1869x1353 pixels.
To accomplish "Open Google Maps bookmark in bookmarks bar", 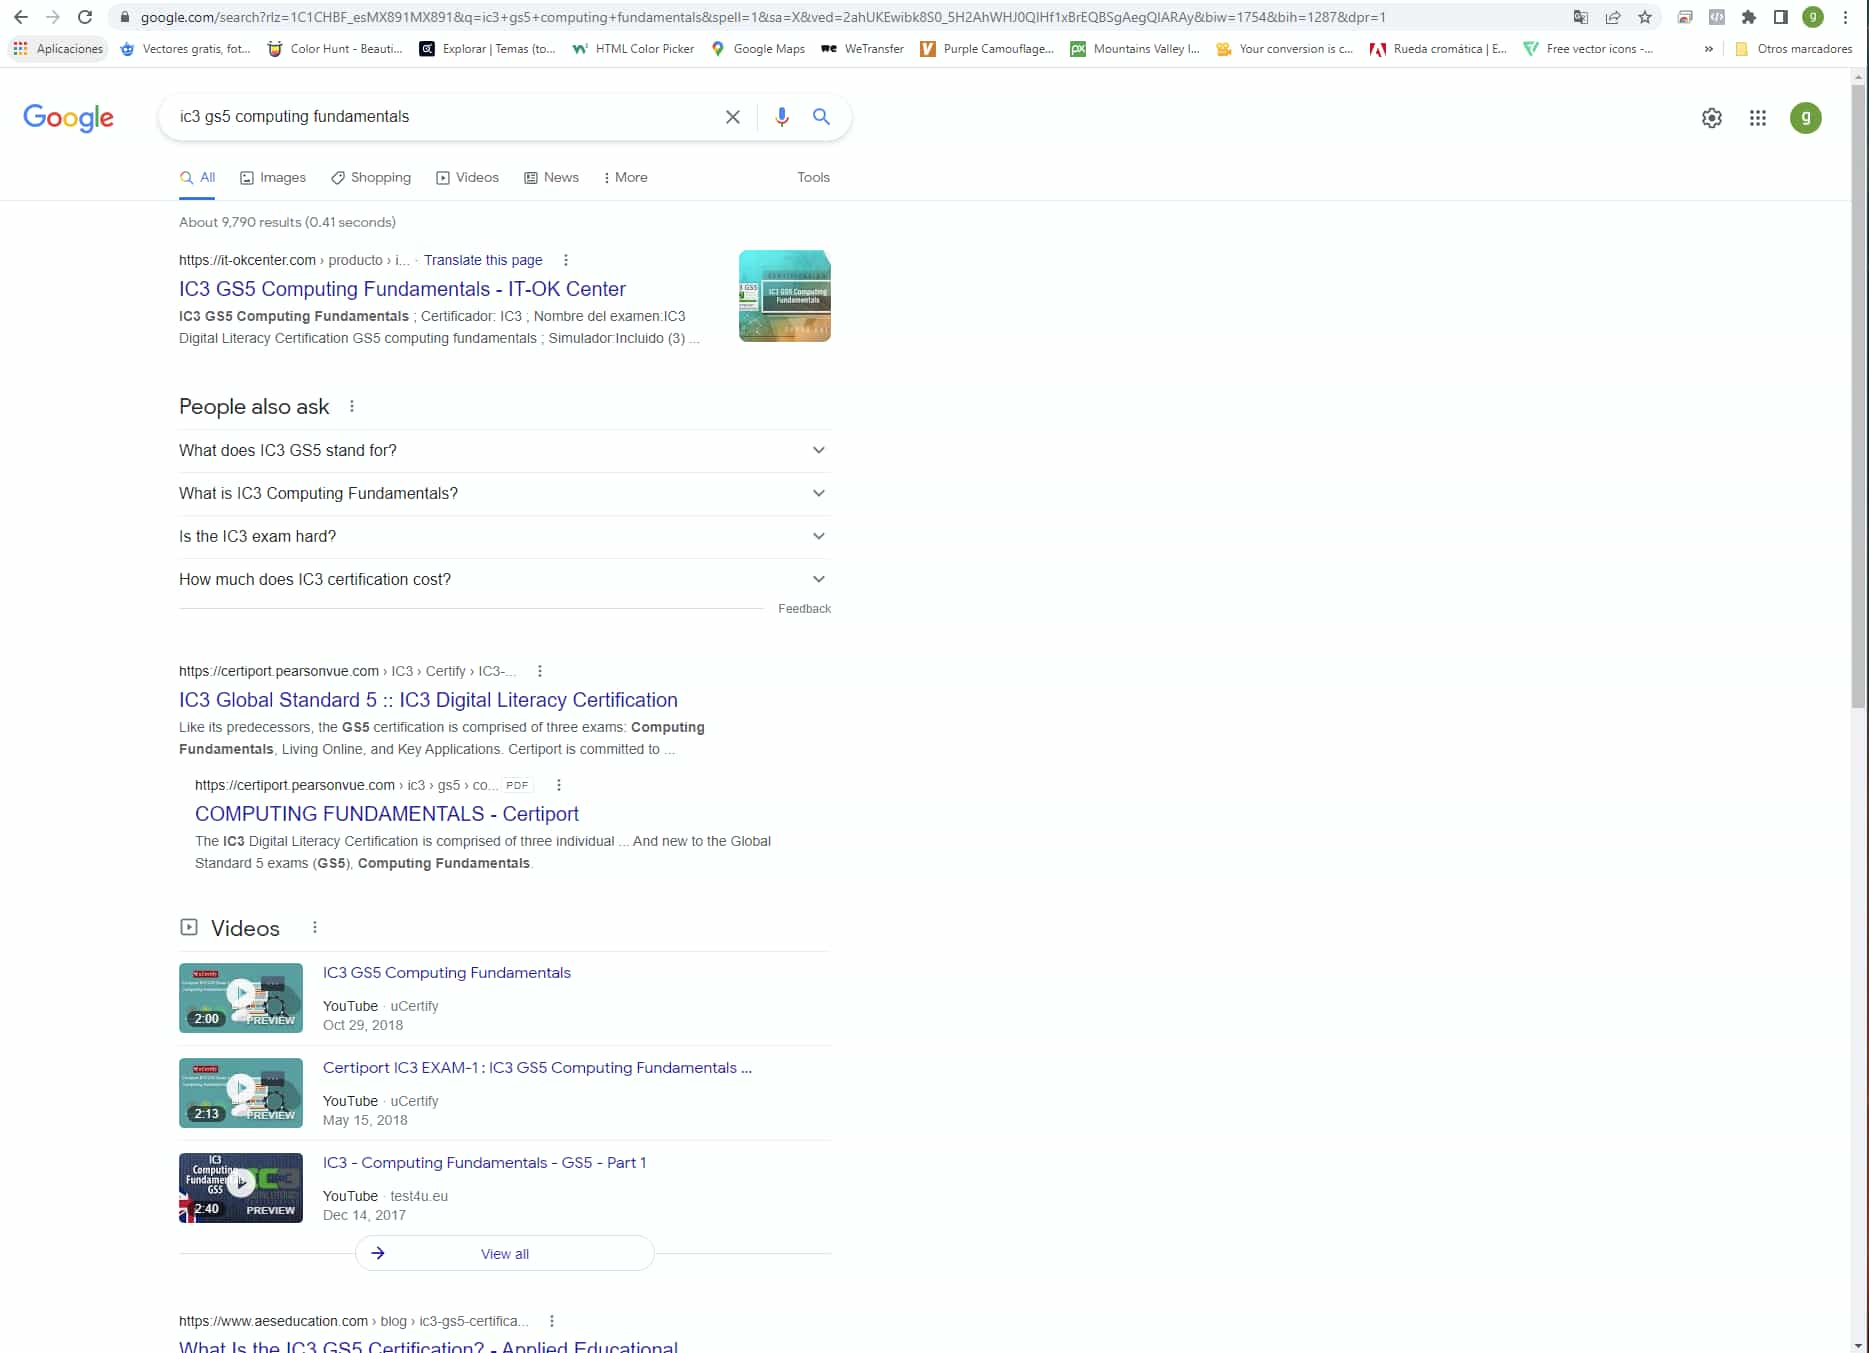I will (x=757, y=48).
